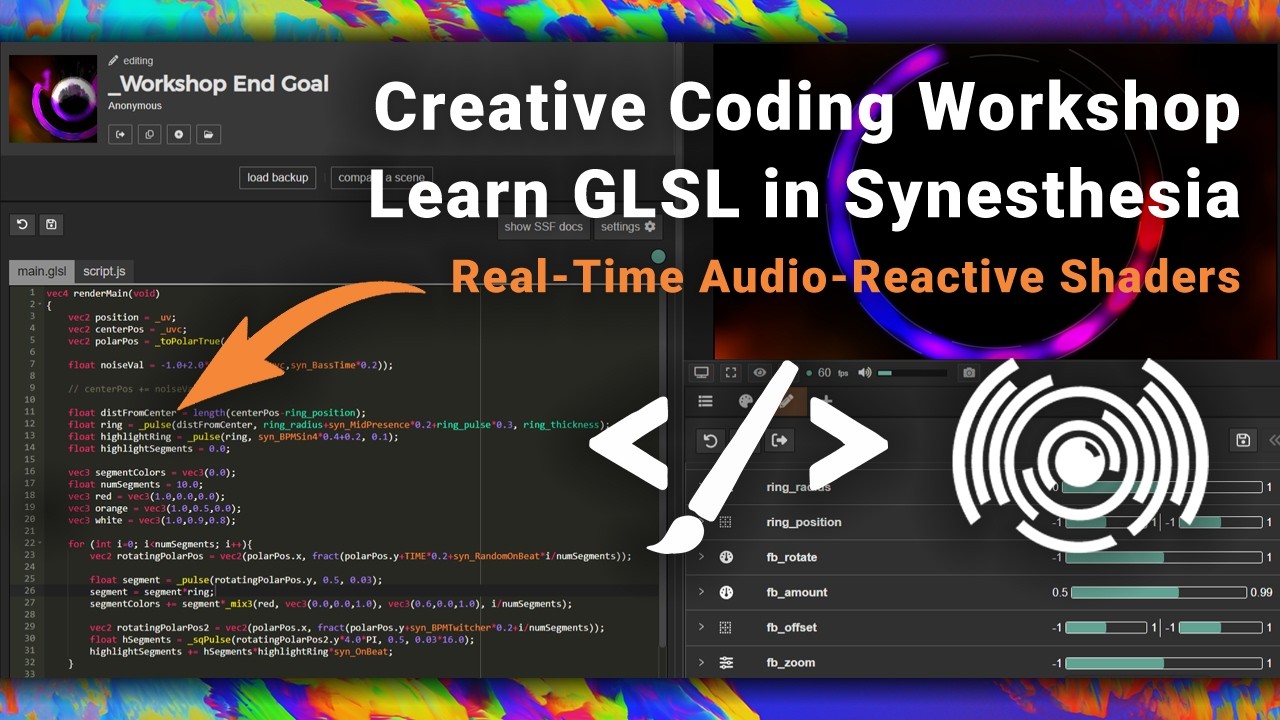This screenshot has width=1280, height=720.
Task: Expand the fb_zoom control row
Action: click(x=701, y=662)
